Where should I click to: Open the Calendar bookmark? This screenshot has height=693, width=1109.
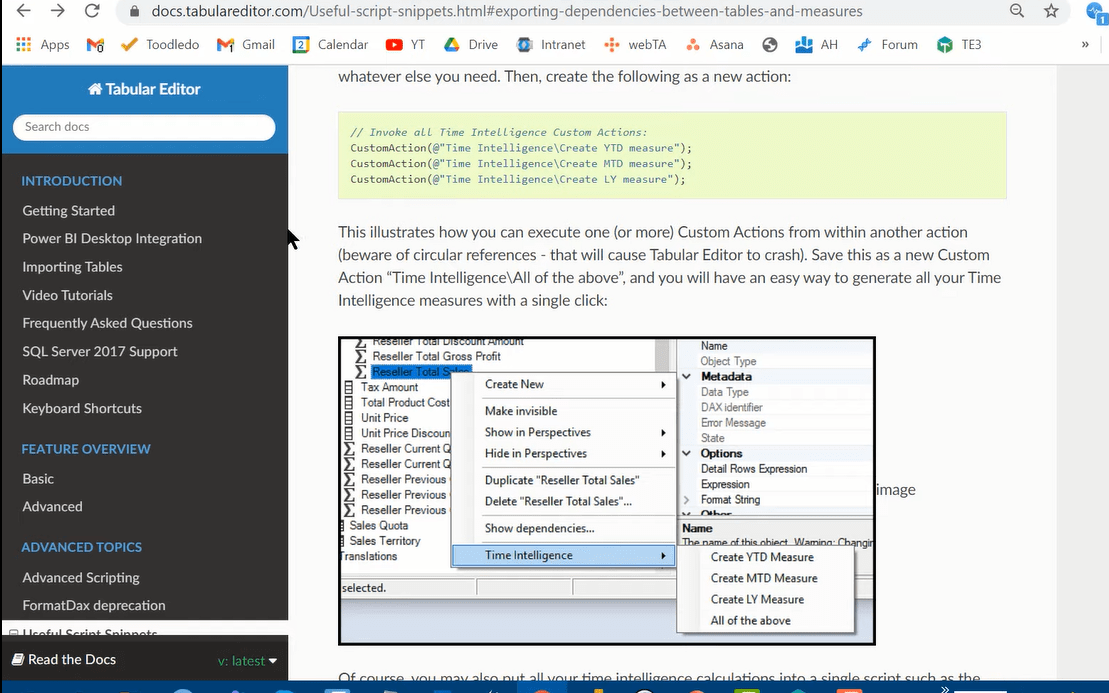pyautogui.click(x=330, y=45)
